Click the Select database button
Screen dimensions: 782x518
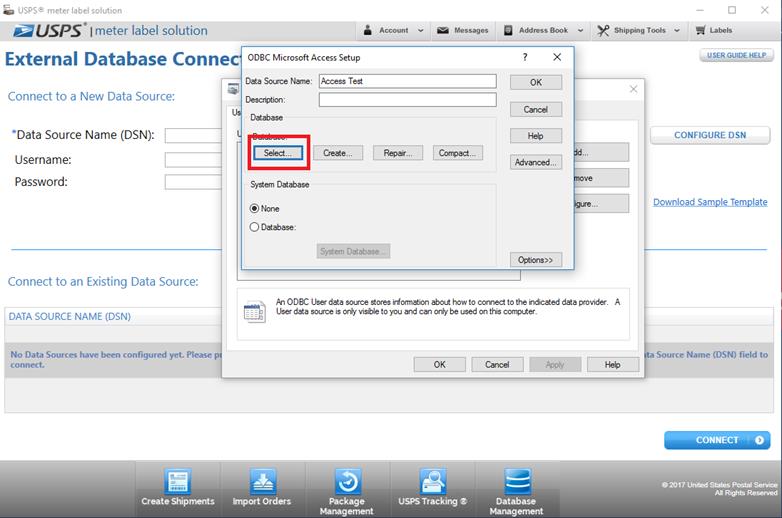click(278, 153)
